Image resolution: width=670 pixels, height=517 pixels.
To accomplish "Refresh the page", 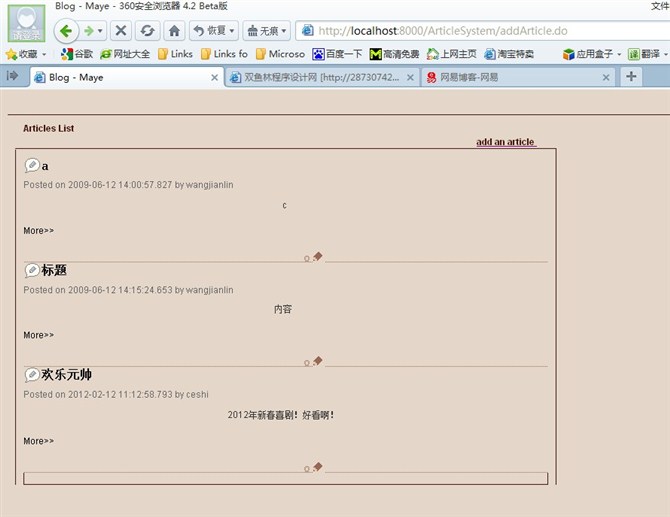I will click(x=147, y=31).
